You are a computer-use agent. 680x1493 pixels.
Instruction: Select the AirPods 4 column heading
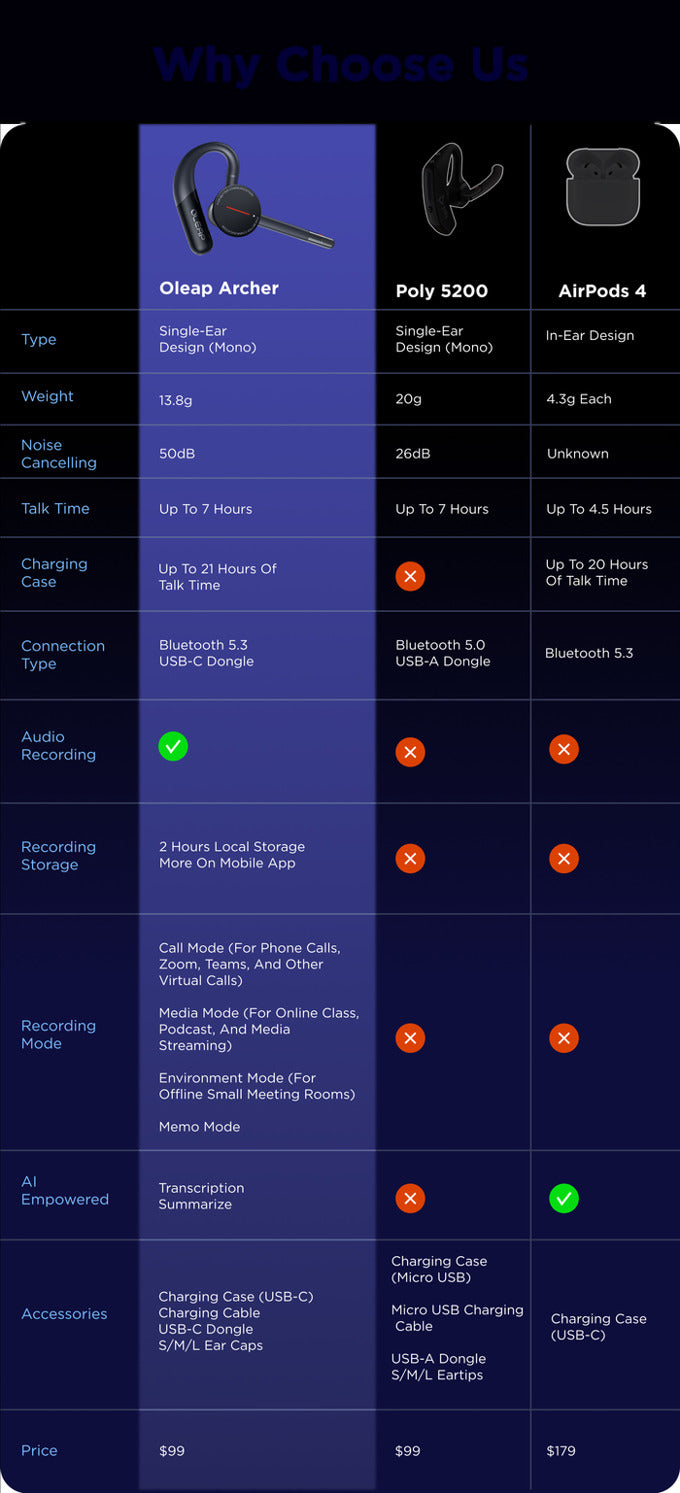602,291
